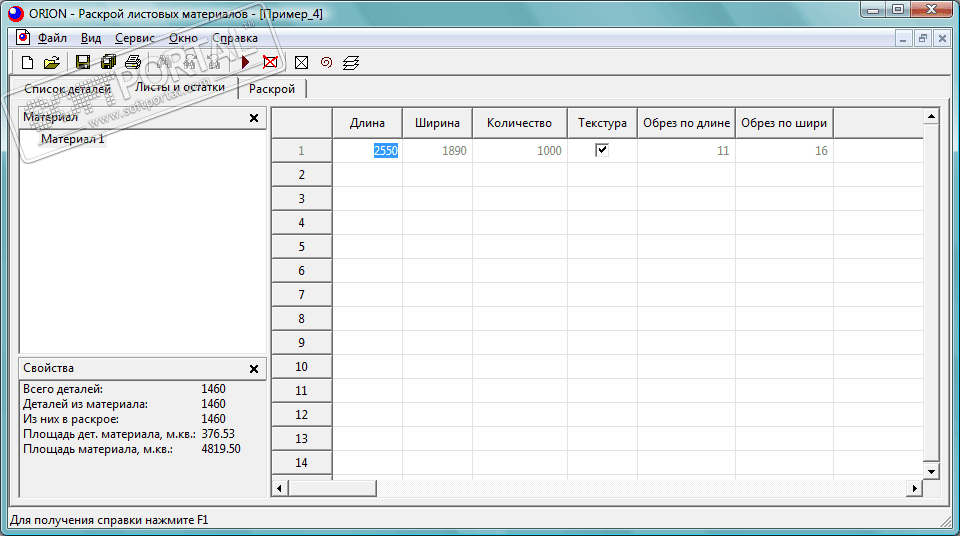The image size is (960, 536).
Task: Click the horizontal scrollbar left arrow
Action: (x=280, y=488)
